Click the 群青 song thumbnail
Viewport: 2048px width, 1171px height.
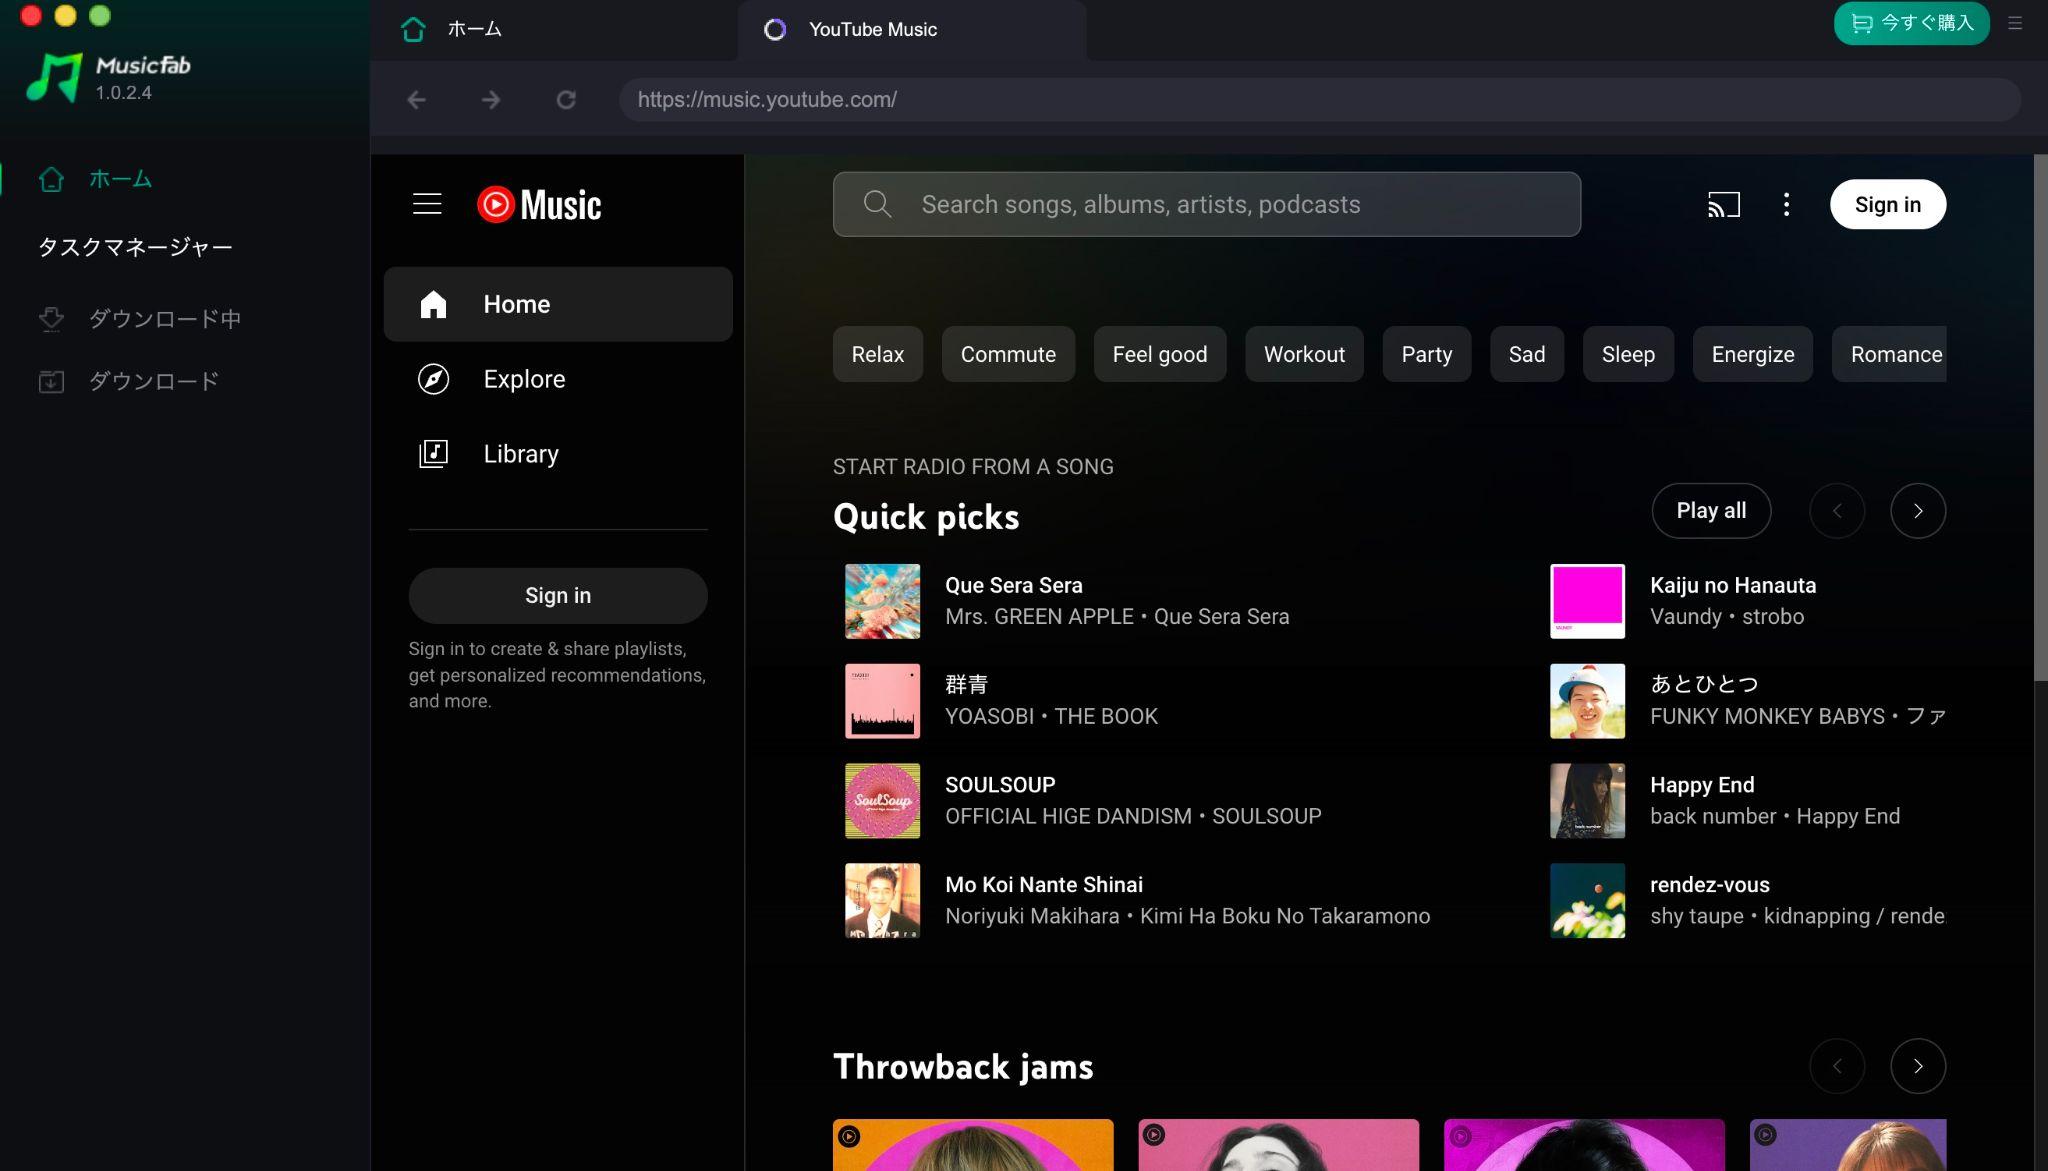pyautogui.click(x=882, y=701)
